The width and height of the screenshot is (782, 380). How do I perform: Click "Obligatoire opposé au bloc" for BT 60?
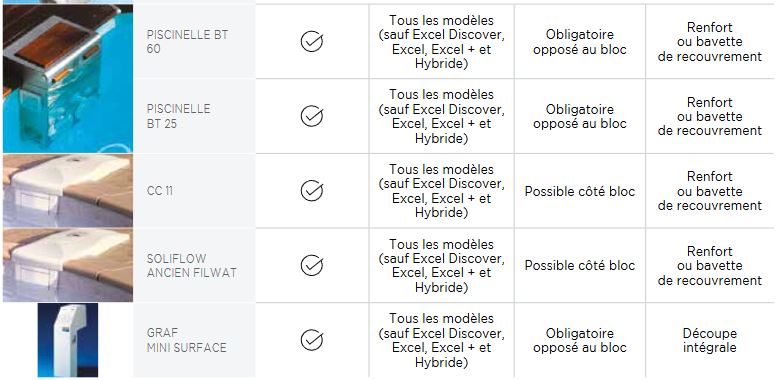tap(580, 42)
